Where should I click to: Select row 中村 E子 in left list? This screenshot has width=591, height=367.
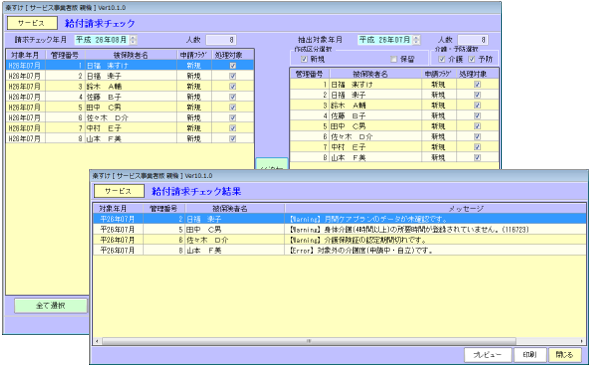point(130,128)
